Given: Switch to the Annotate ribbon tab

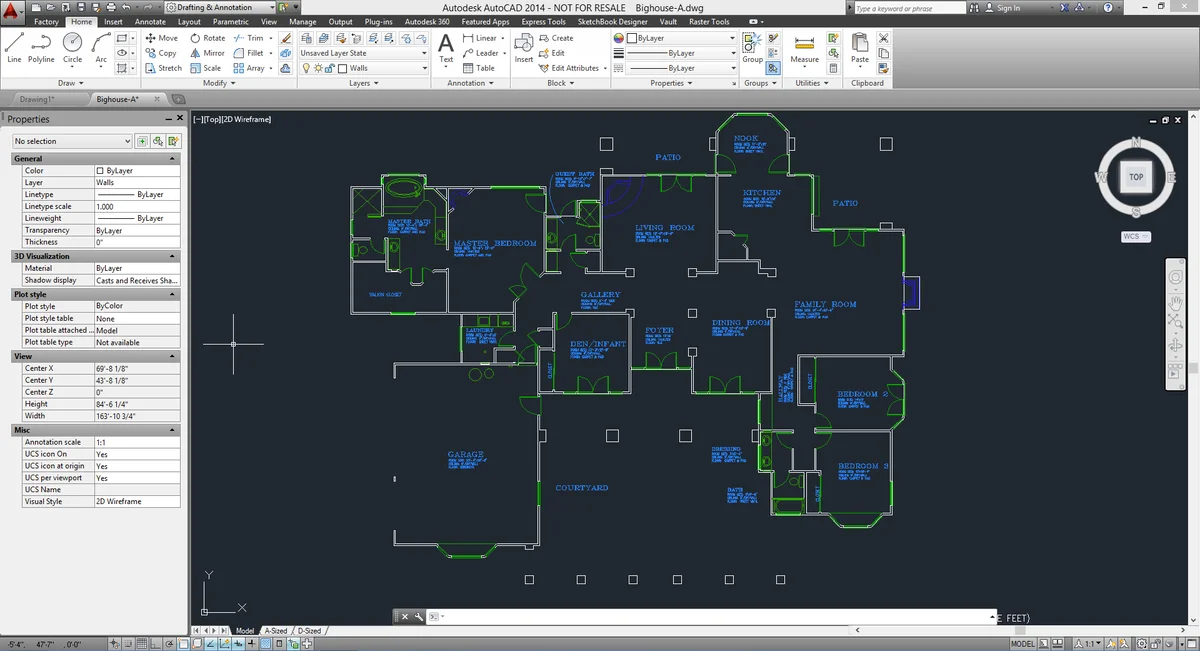Looking at the screenshot, I should tap(150, 21).
